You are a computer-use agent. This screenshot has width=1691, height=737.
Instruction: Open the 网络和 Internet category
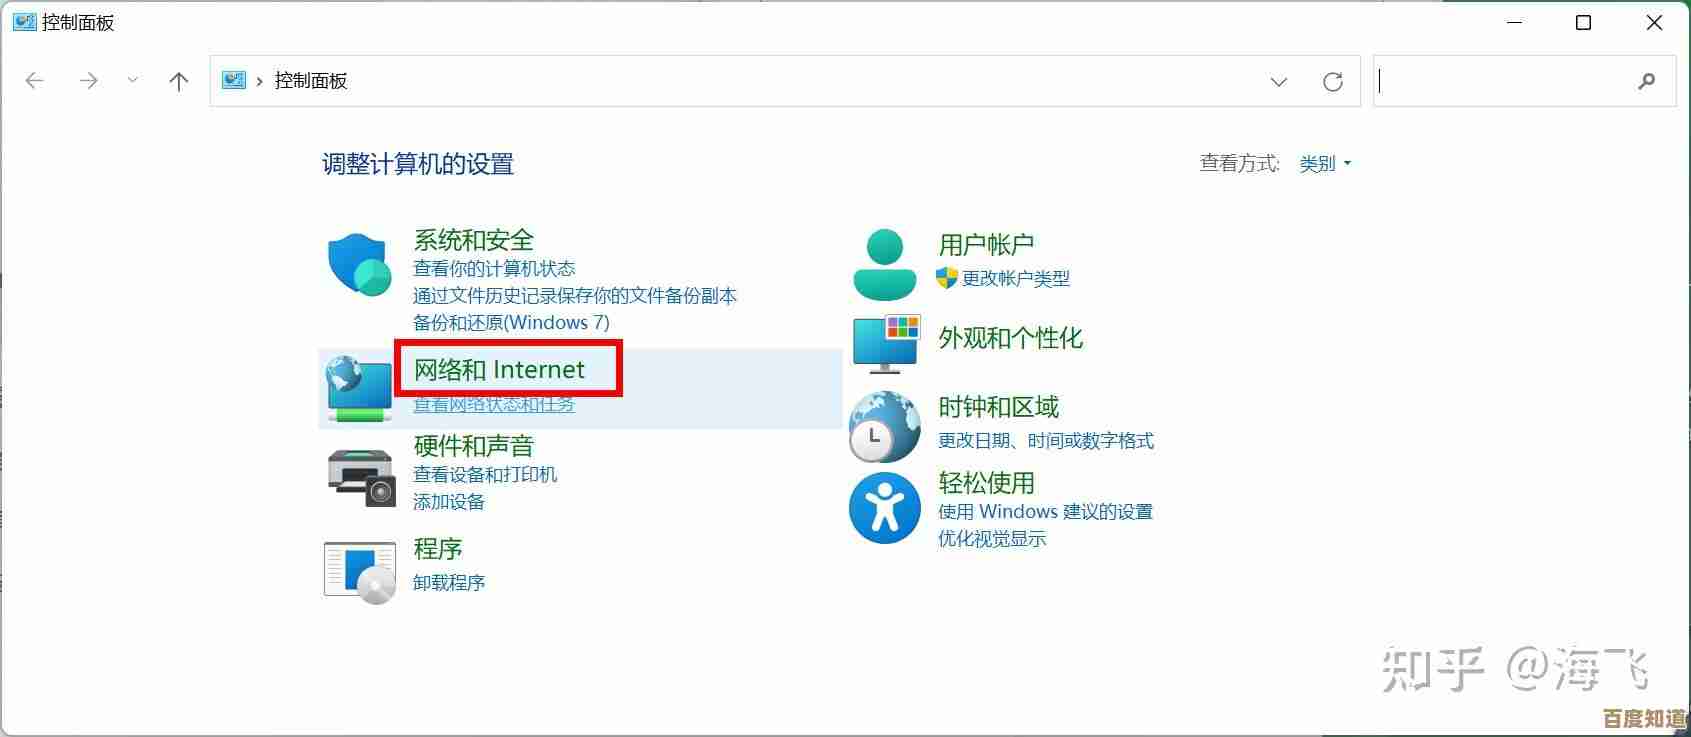click(x=499, y=370)
